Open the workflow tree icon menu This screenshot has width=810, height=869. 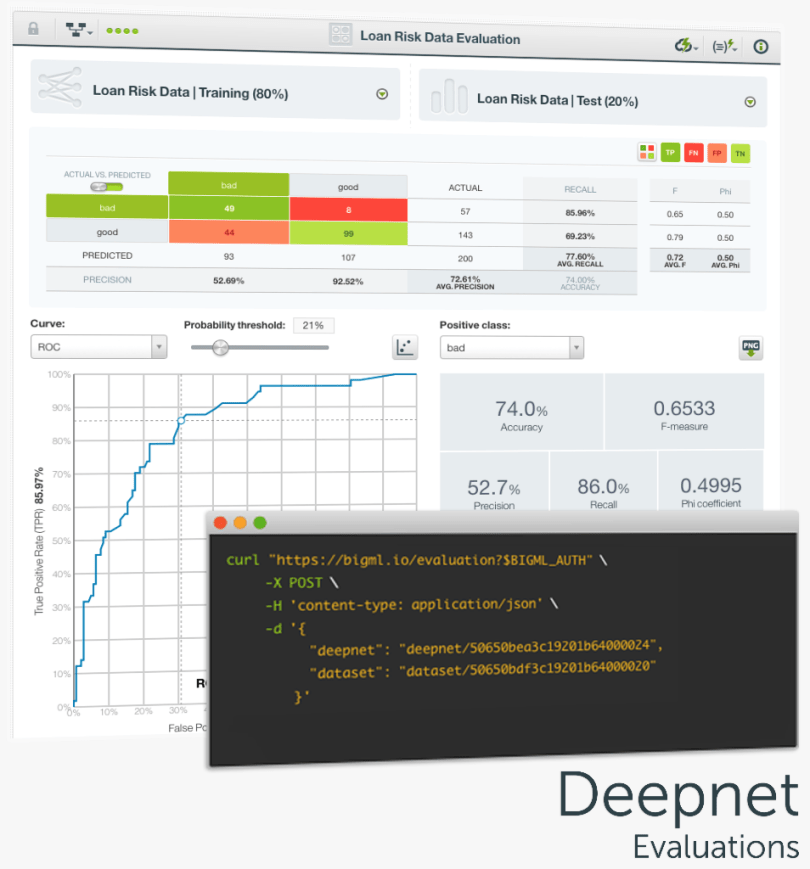click(x=78, y=30)
